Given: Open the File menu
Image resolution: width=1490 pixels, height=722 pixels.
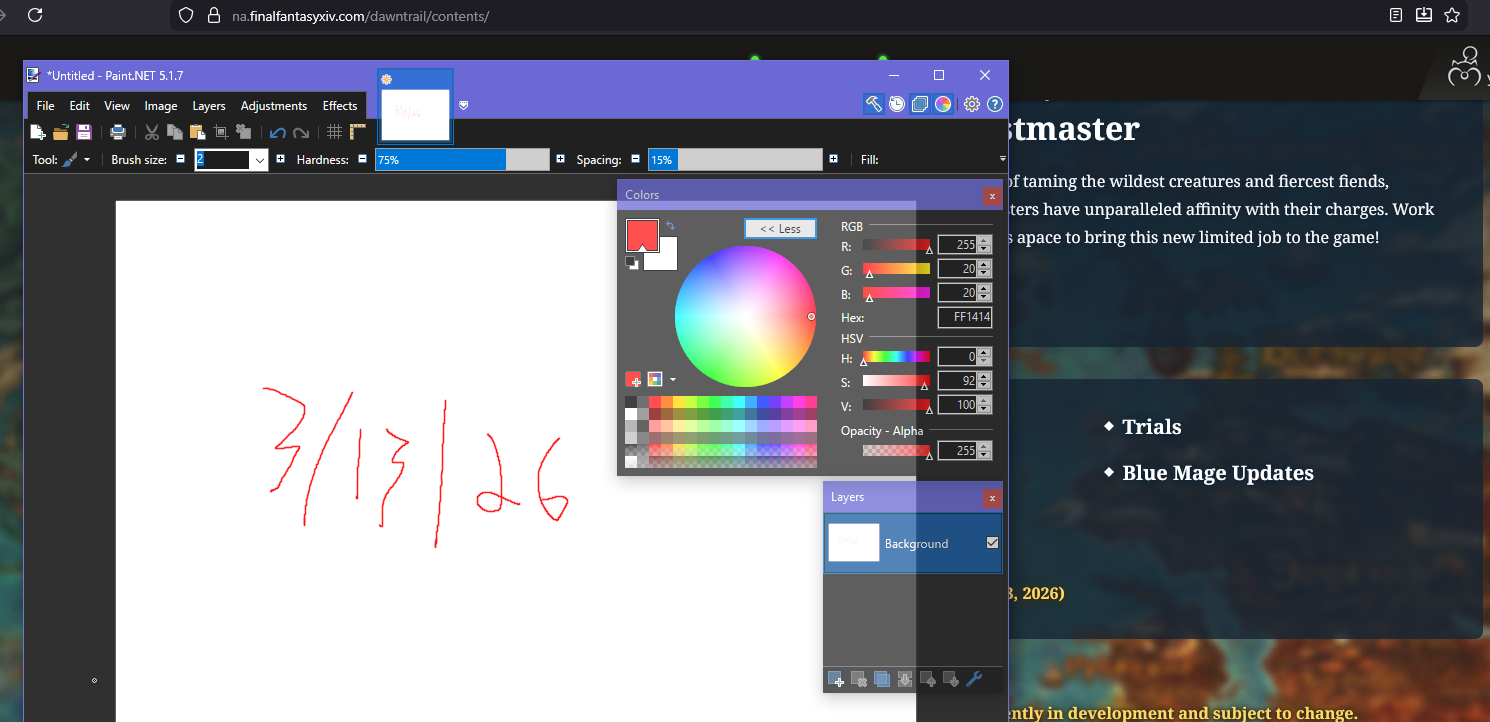Looking at the screenshot, I should (46, 106).
